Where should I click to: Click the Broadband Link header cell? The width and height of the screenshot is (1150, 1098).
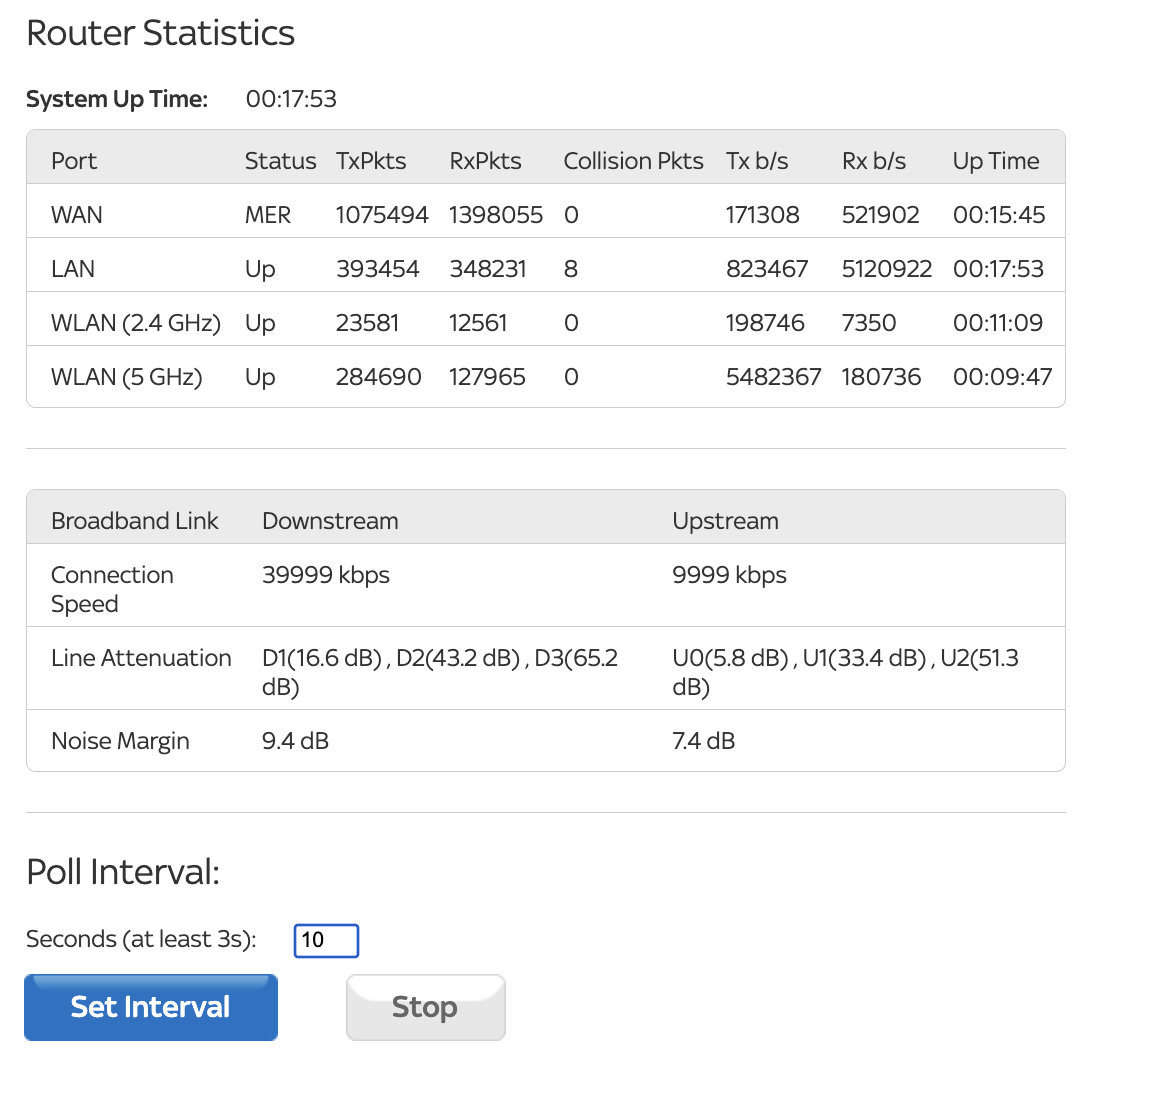[135, 520]
